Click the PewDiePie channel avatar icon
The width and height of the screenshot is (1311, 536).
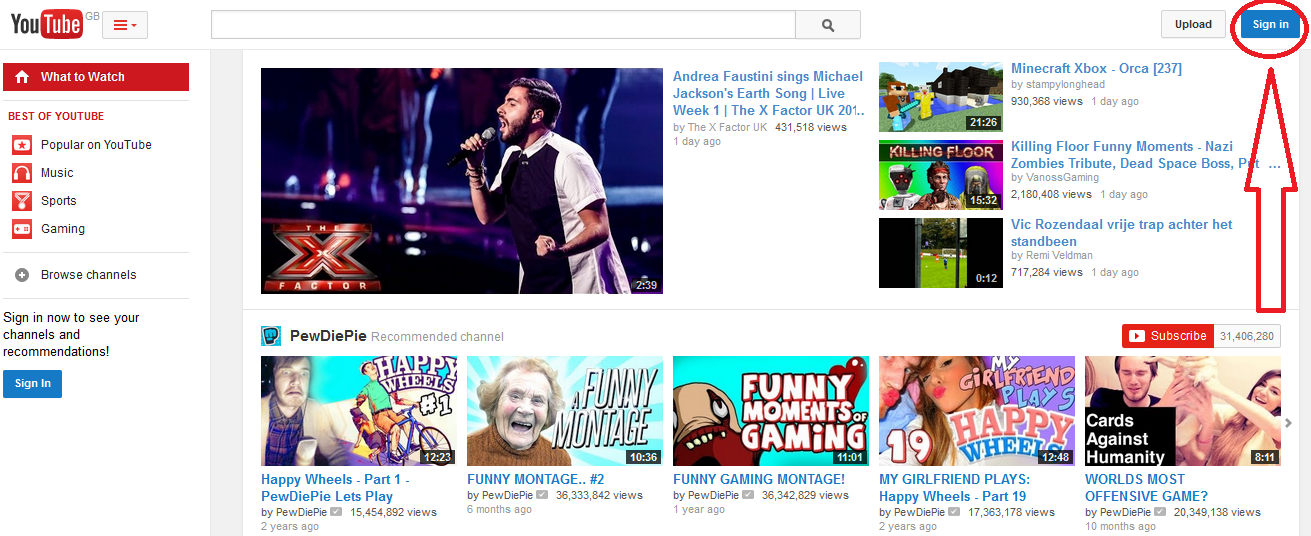point(271,336)
